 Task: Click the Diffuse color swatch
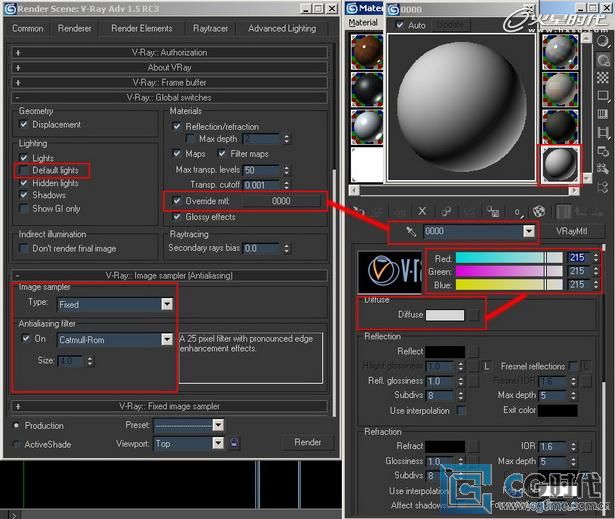445,315
